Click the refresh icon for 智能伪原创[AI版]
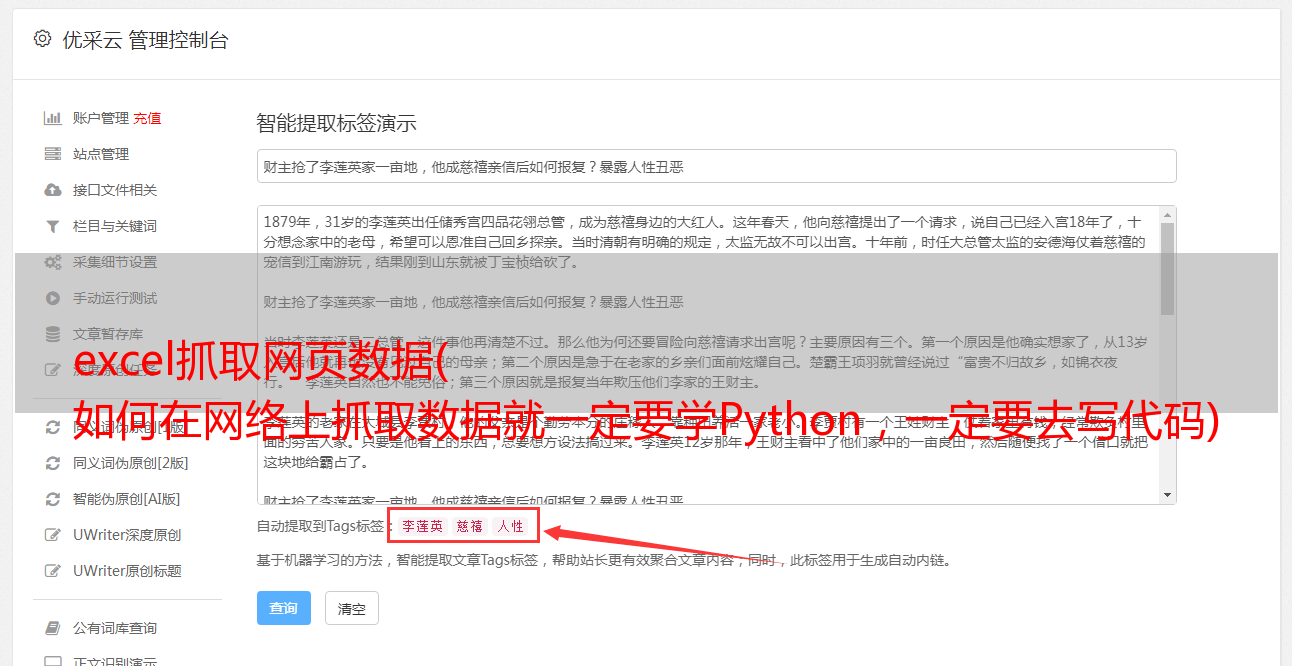Viewport: 1292px width, 666px height. (x=53, y=499)
